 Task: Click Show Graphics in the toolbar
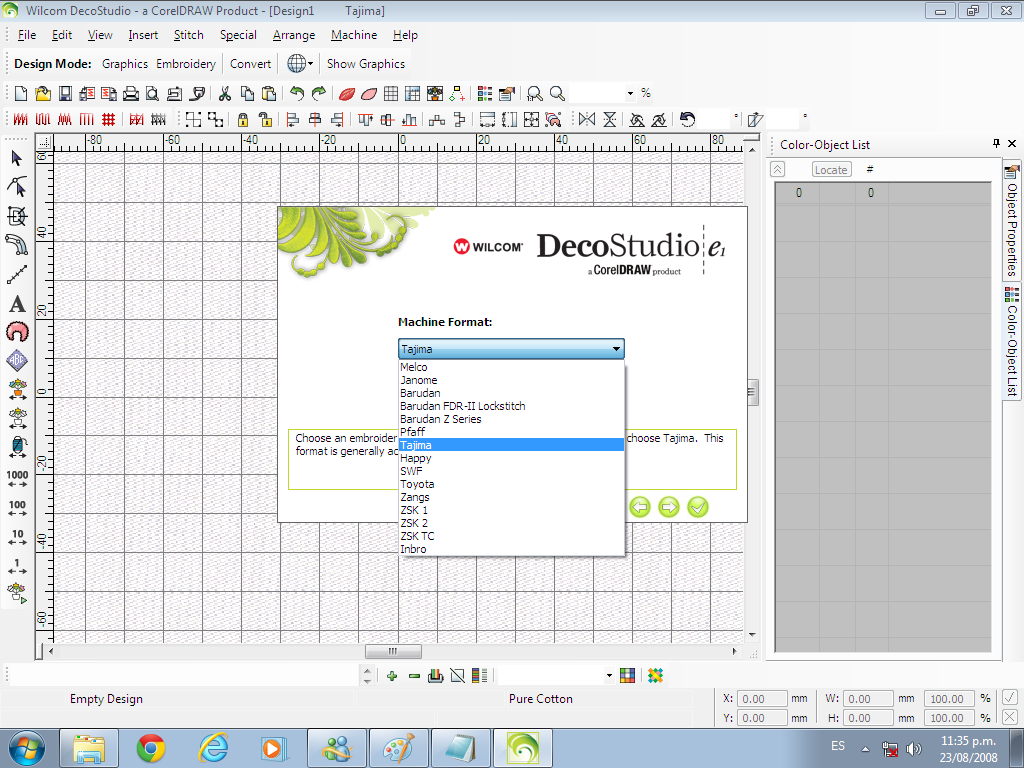pos(366,64)
